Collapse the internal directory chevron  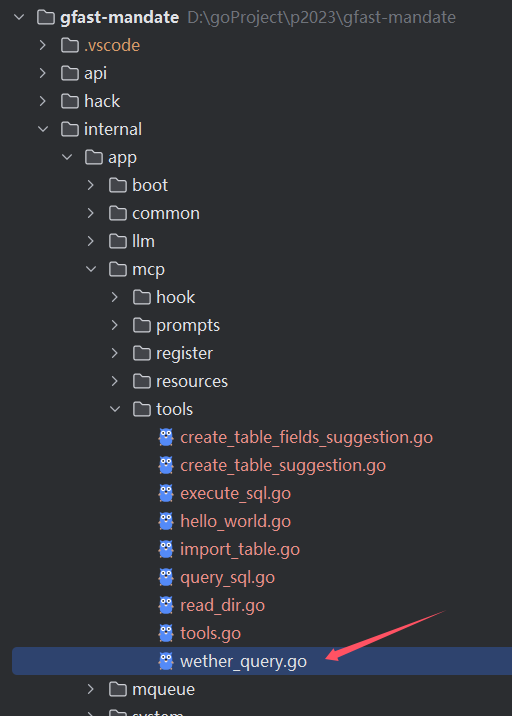click(x=43, y=129)
